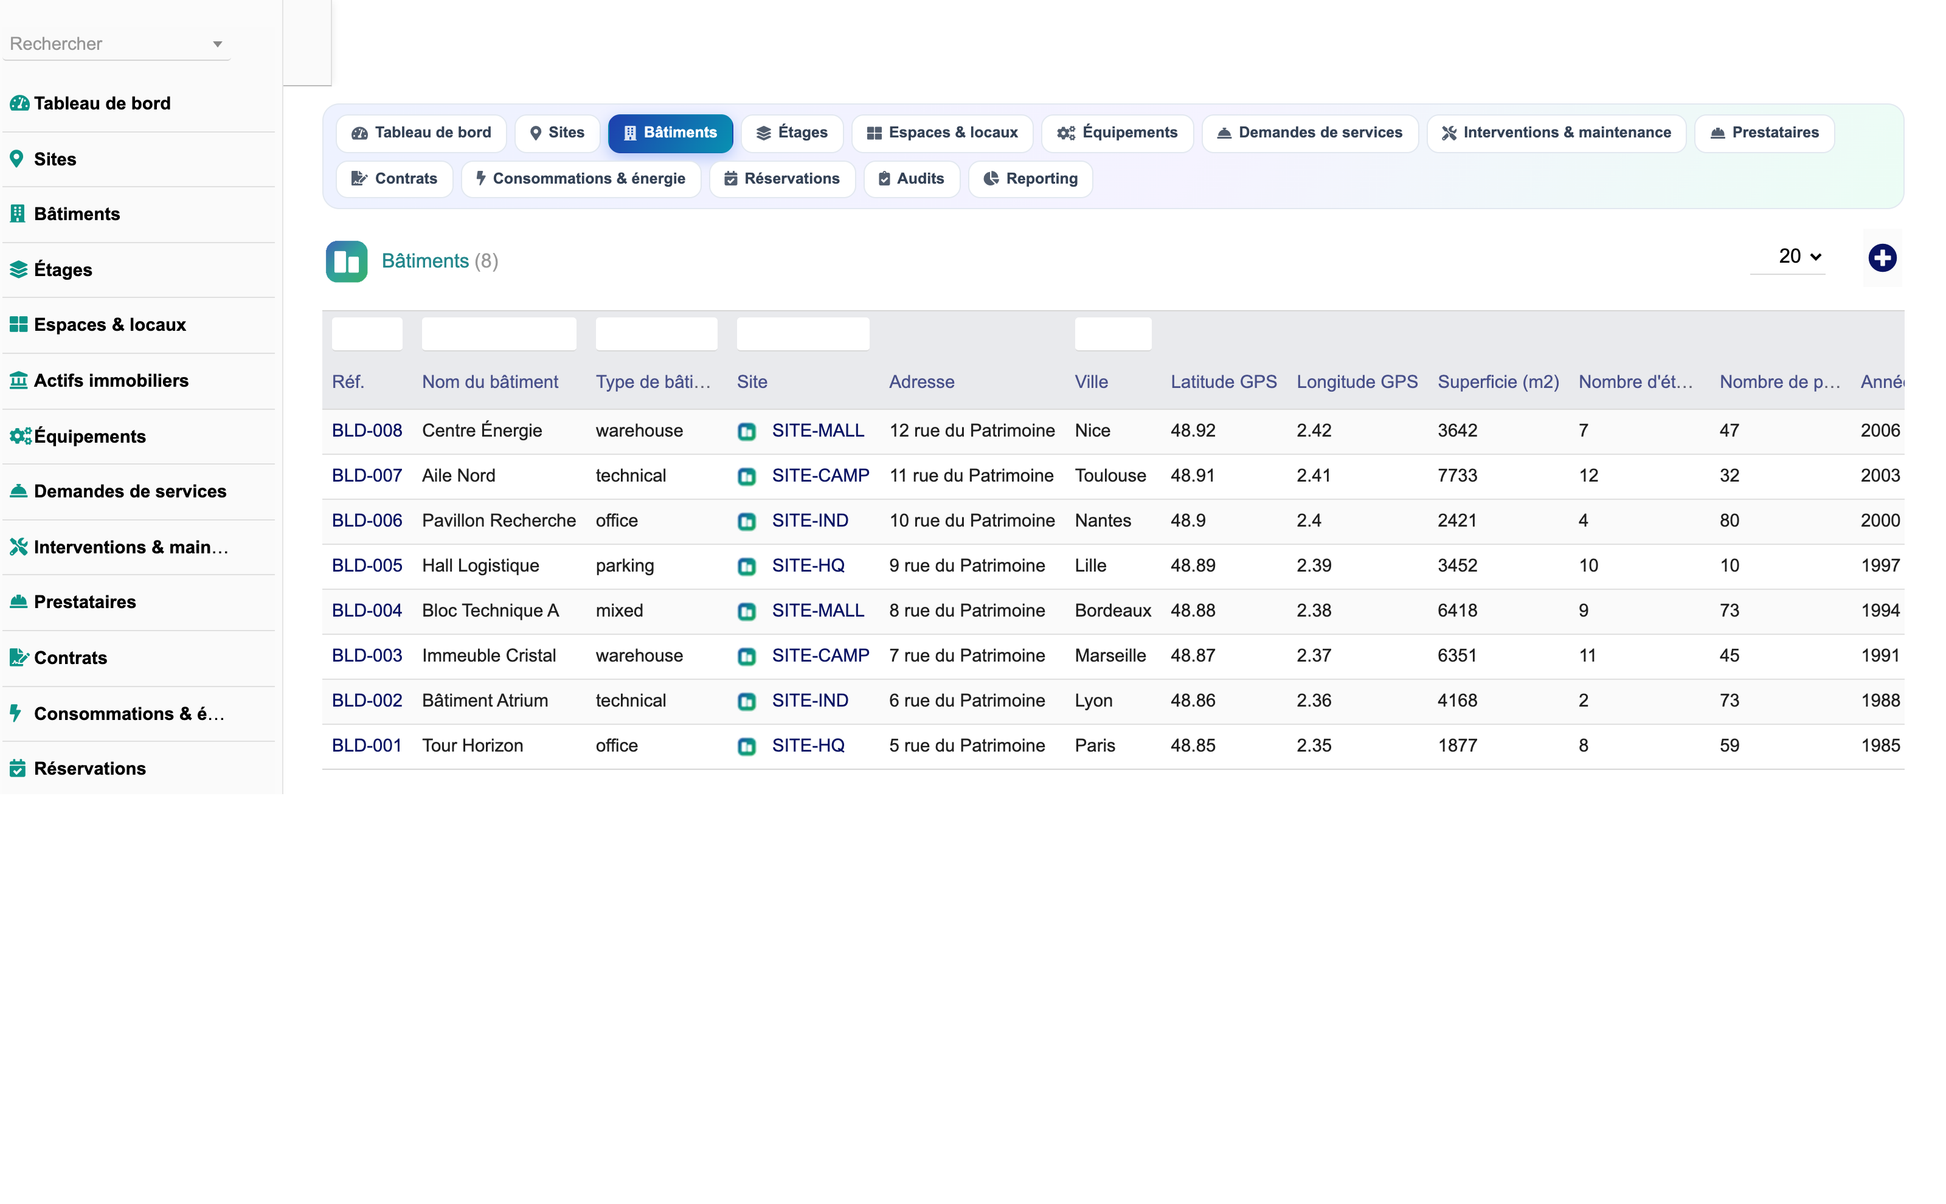Image resolution: width=1946 pixels, height=1204 pixels.
Task: Select the Audits tab
Action: pos(911,179)
